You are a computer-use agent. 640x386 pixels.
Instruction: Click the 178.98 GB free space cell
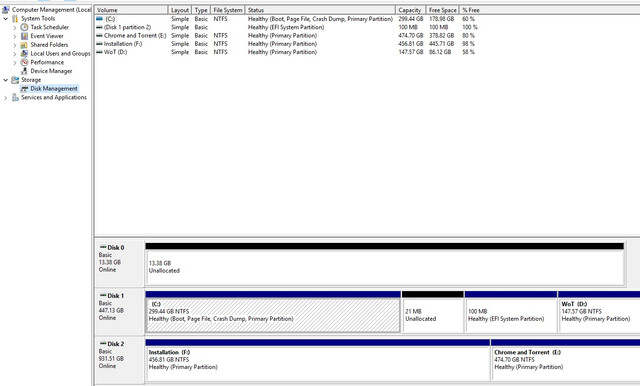441,19
